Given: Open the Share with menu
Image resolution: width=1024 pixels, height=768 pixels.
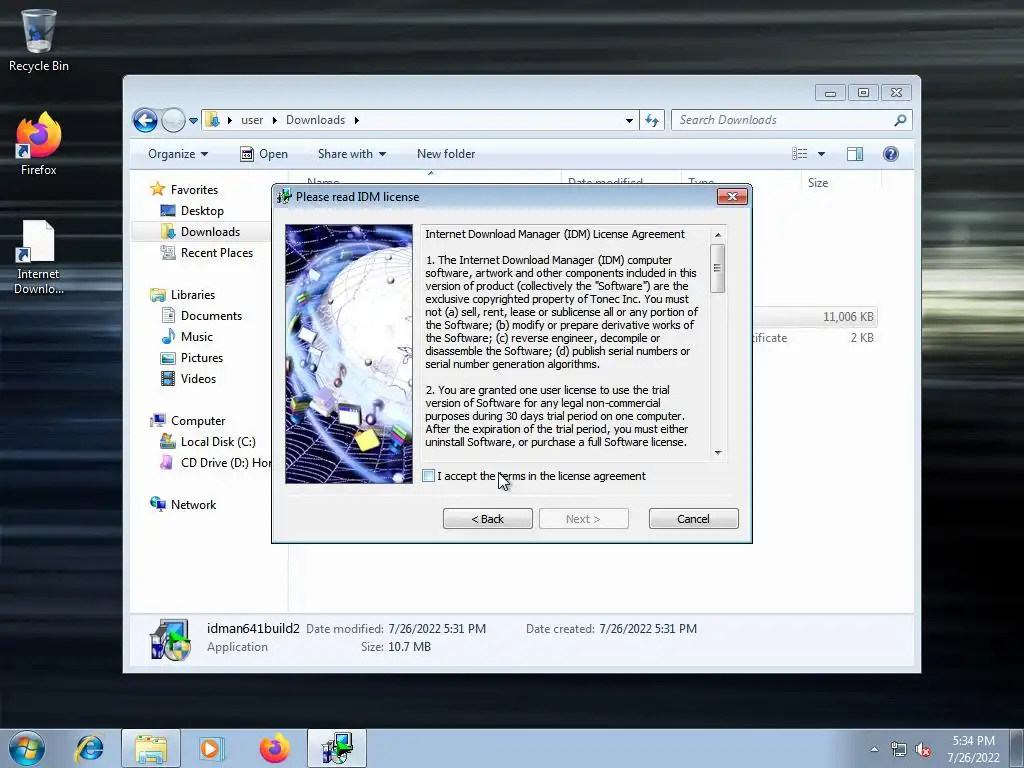Looking at the screenshot, I should pos(351,154).
